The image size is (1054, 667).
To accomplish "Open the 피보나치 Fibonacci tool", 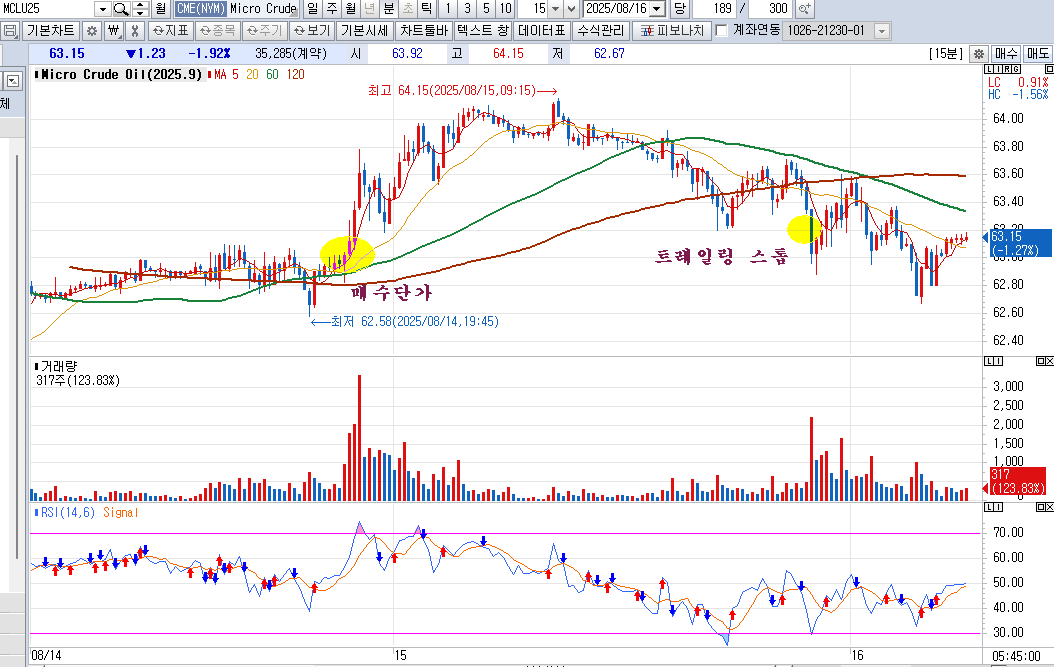I will pos(671,31).
